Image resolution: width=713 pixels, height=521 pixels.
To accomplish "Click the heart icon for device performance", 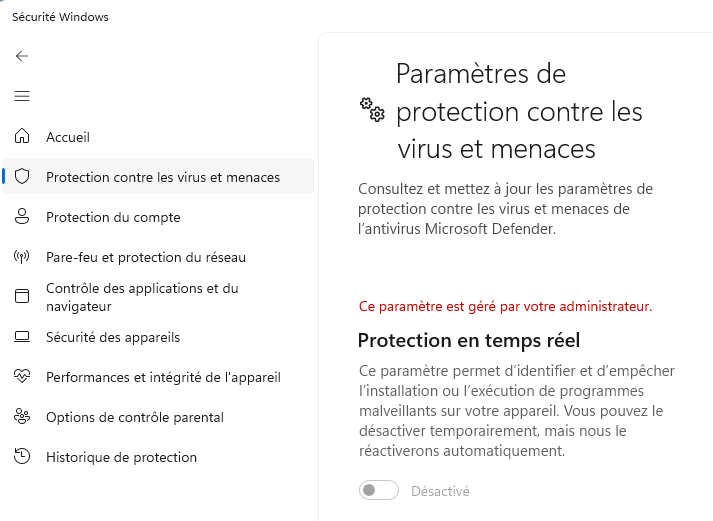I will 22,377.
